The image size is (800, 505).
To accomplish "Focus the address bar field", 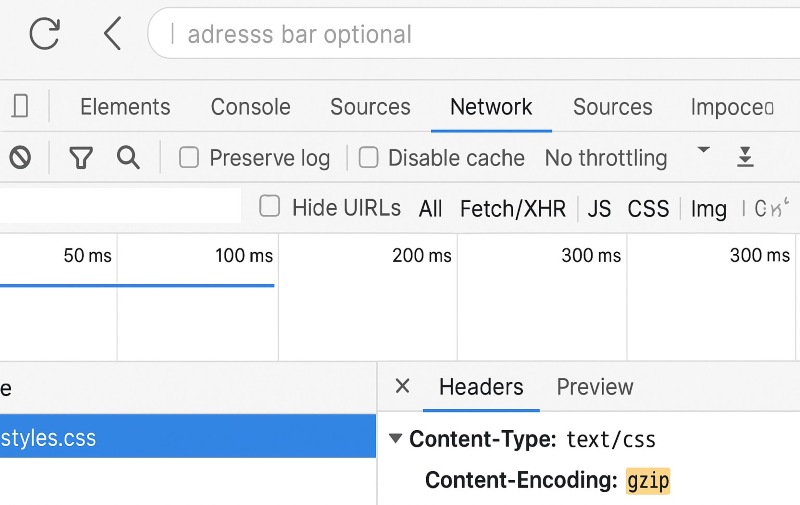I will pyautogui.click(x=473, y=34).
